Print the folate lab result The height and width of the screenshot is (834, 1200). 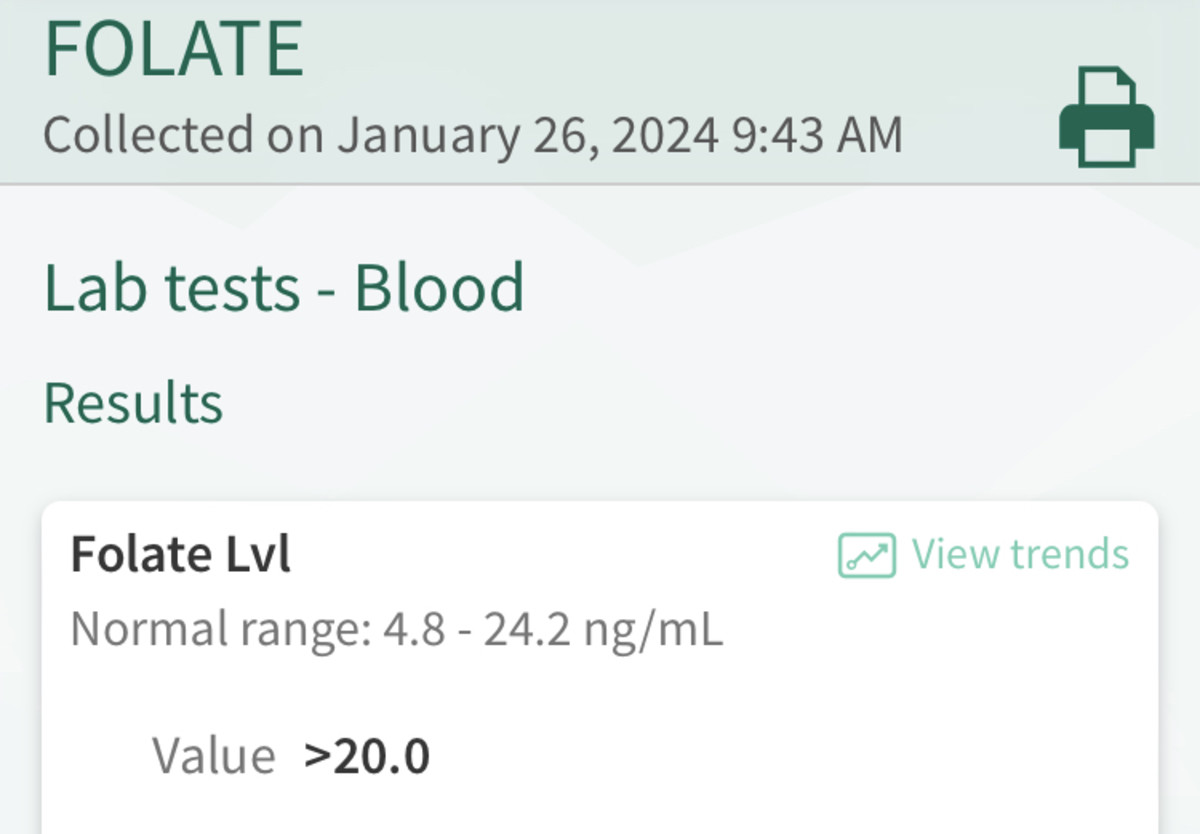pyautogui.click(x=1106, y=116)
